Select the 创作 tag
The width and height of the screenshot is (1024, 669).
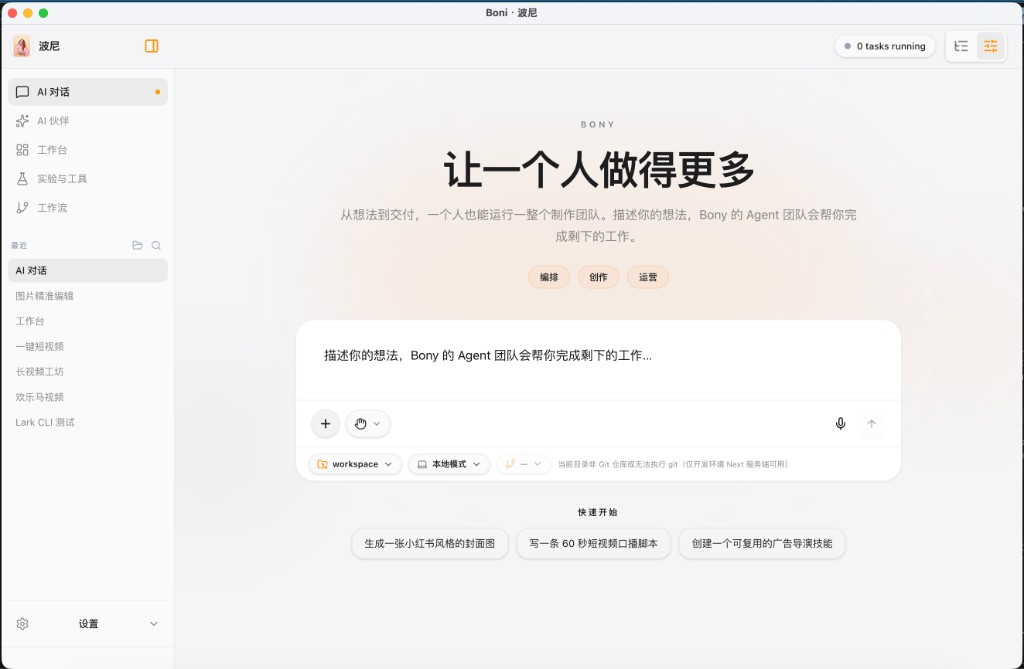[x=598, y=277]
